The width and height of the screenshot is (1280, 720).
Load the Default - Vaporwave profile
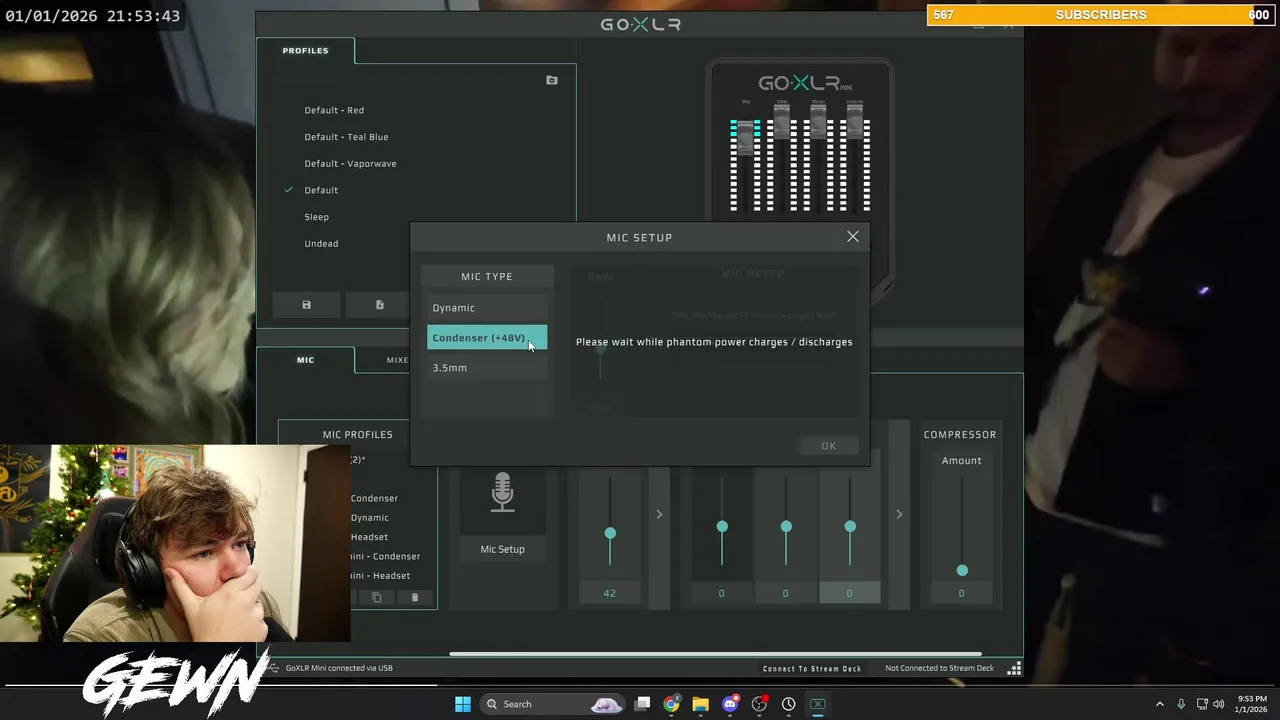[x=350, y=163]
